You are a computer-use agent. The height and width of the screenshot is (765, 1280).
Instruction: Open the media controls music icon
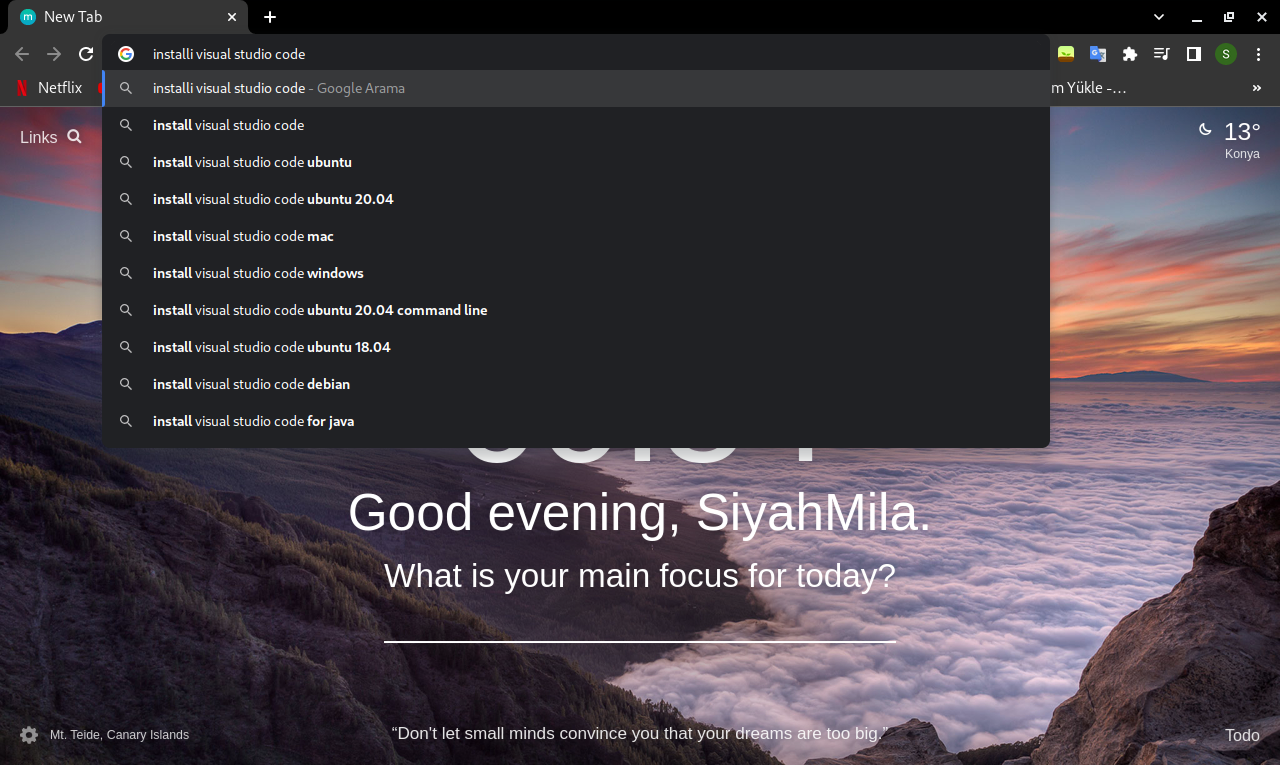click(x=1161, y=54)
